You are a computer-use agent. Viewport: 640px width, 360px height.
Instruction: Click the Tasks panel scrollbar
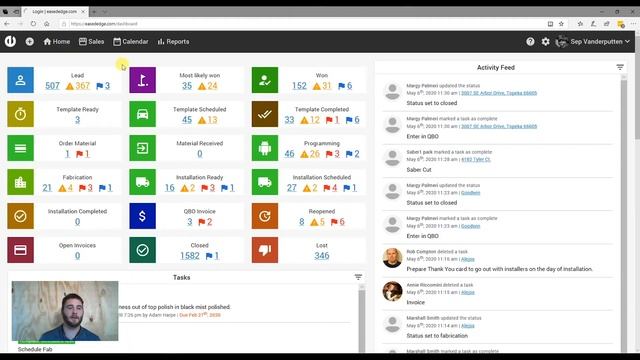tap(361, 318)
